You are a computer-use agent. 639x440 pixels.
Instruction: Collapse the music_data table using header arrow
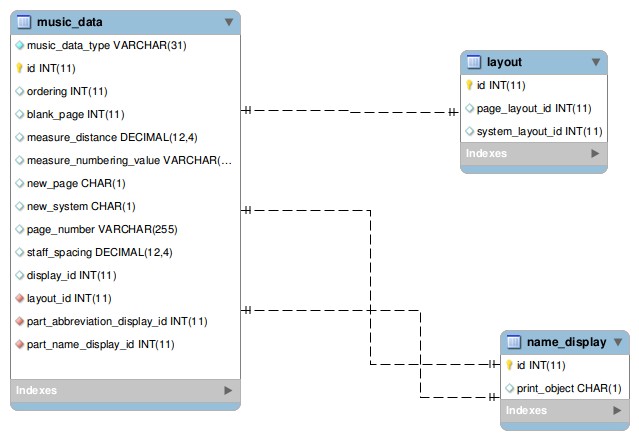point(229,21)
